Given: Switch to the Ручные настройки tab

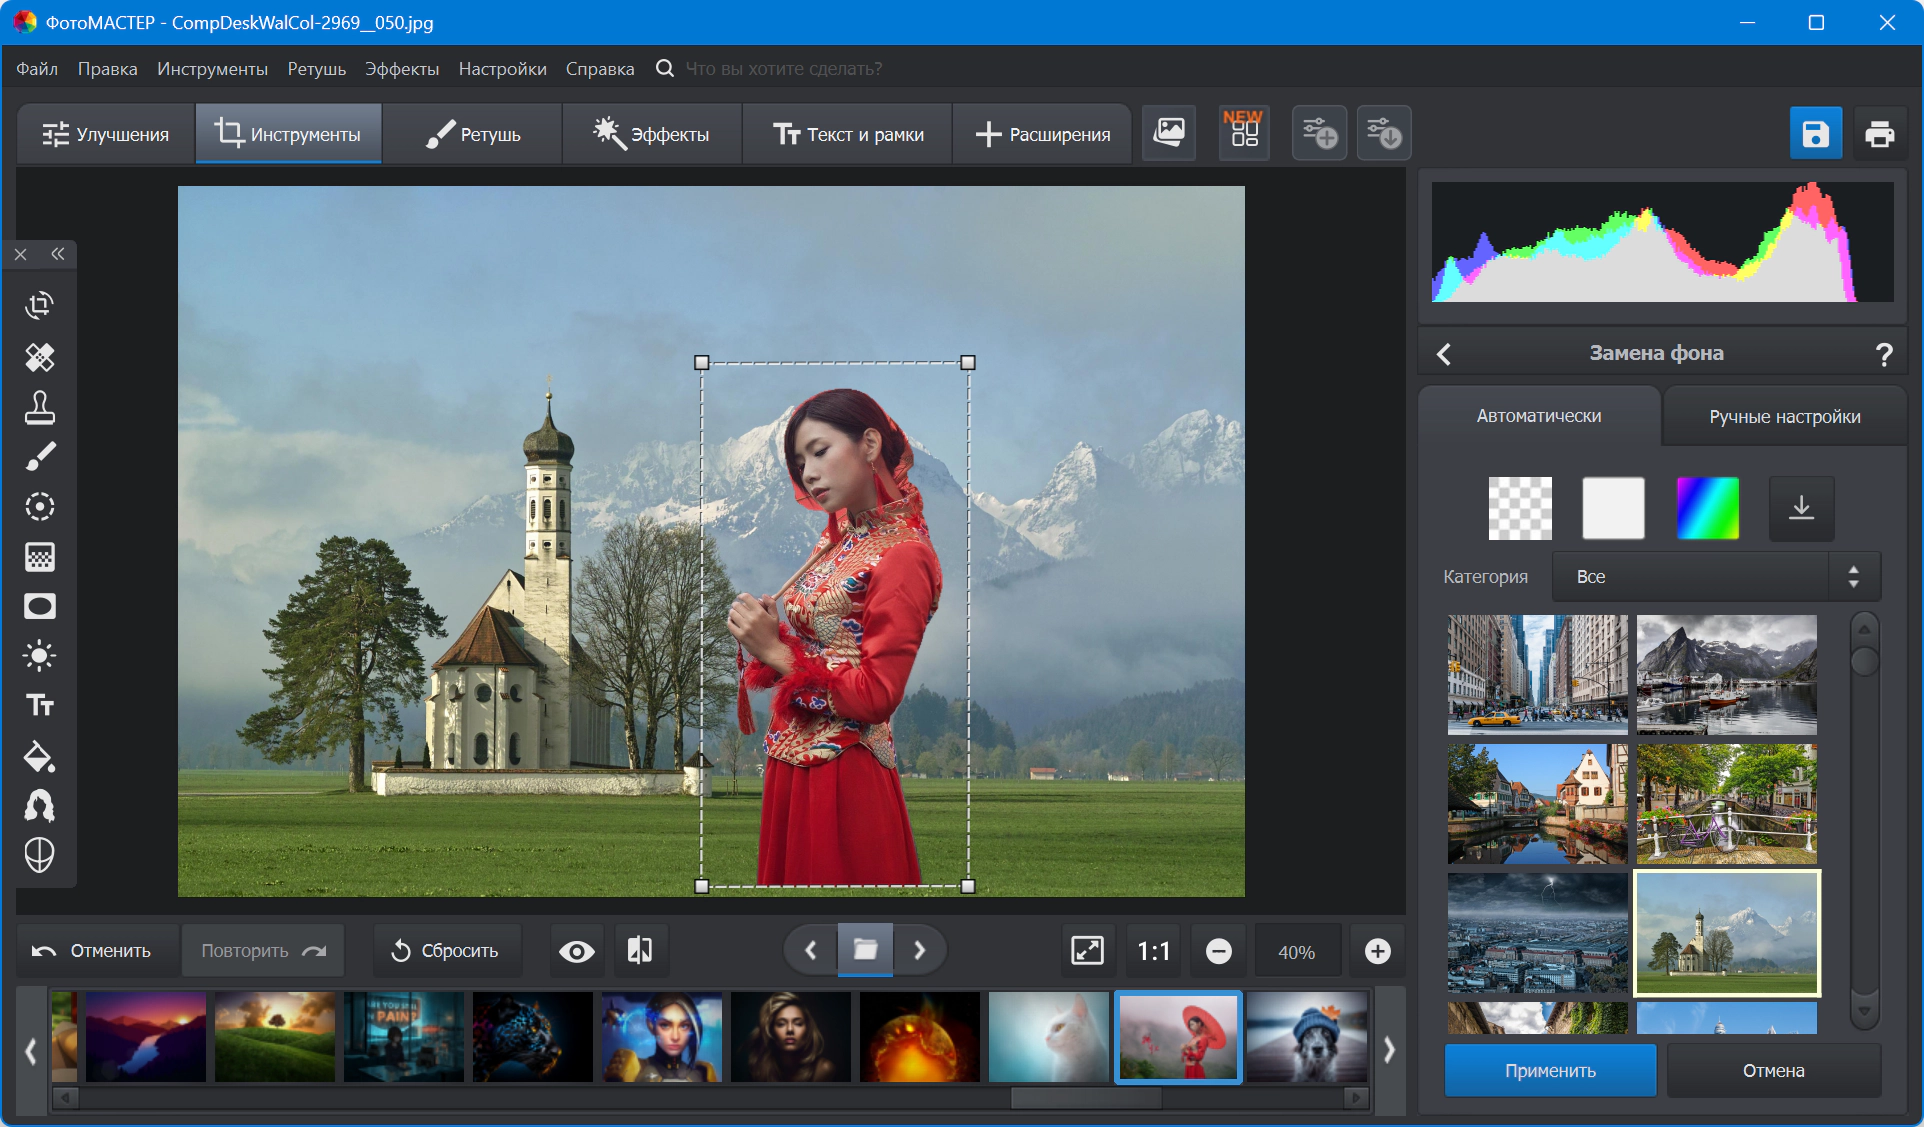Looking at the screenshot, I should click(x=1784, y=416).
